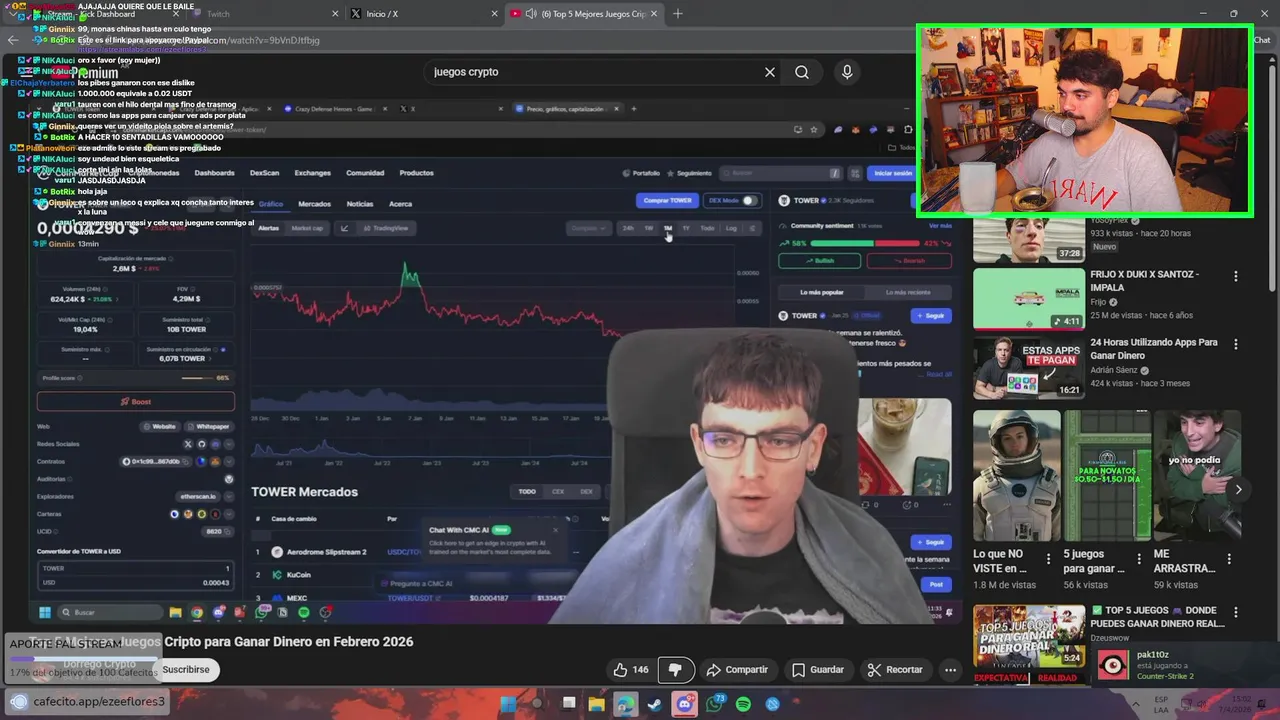Click the X social link icon under Redes Sociales
1280x720 pixels.
pyautogui.click(x=187, y=444)
